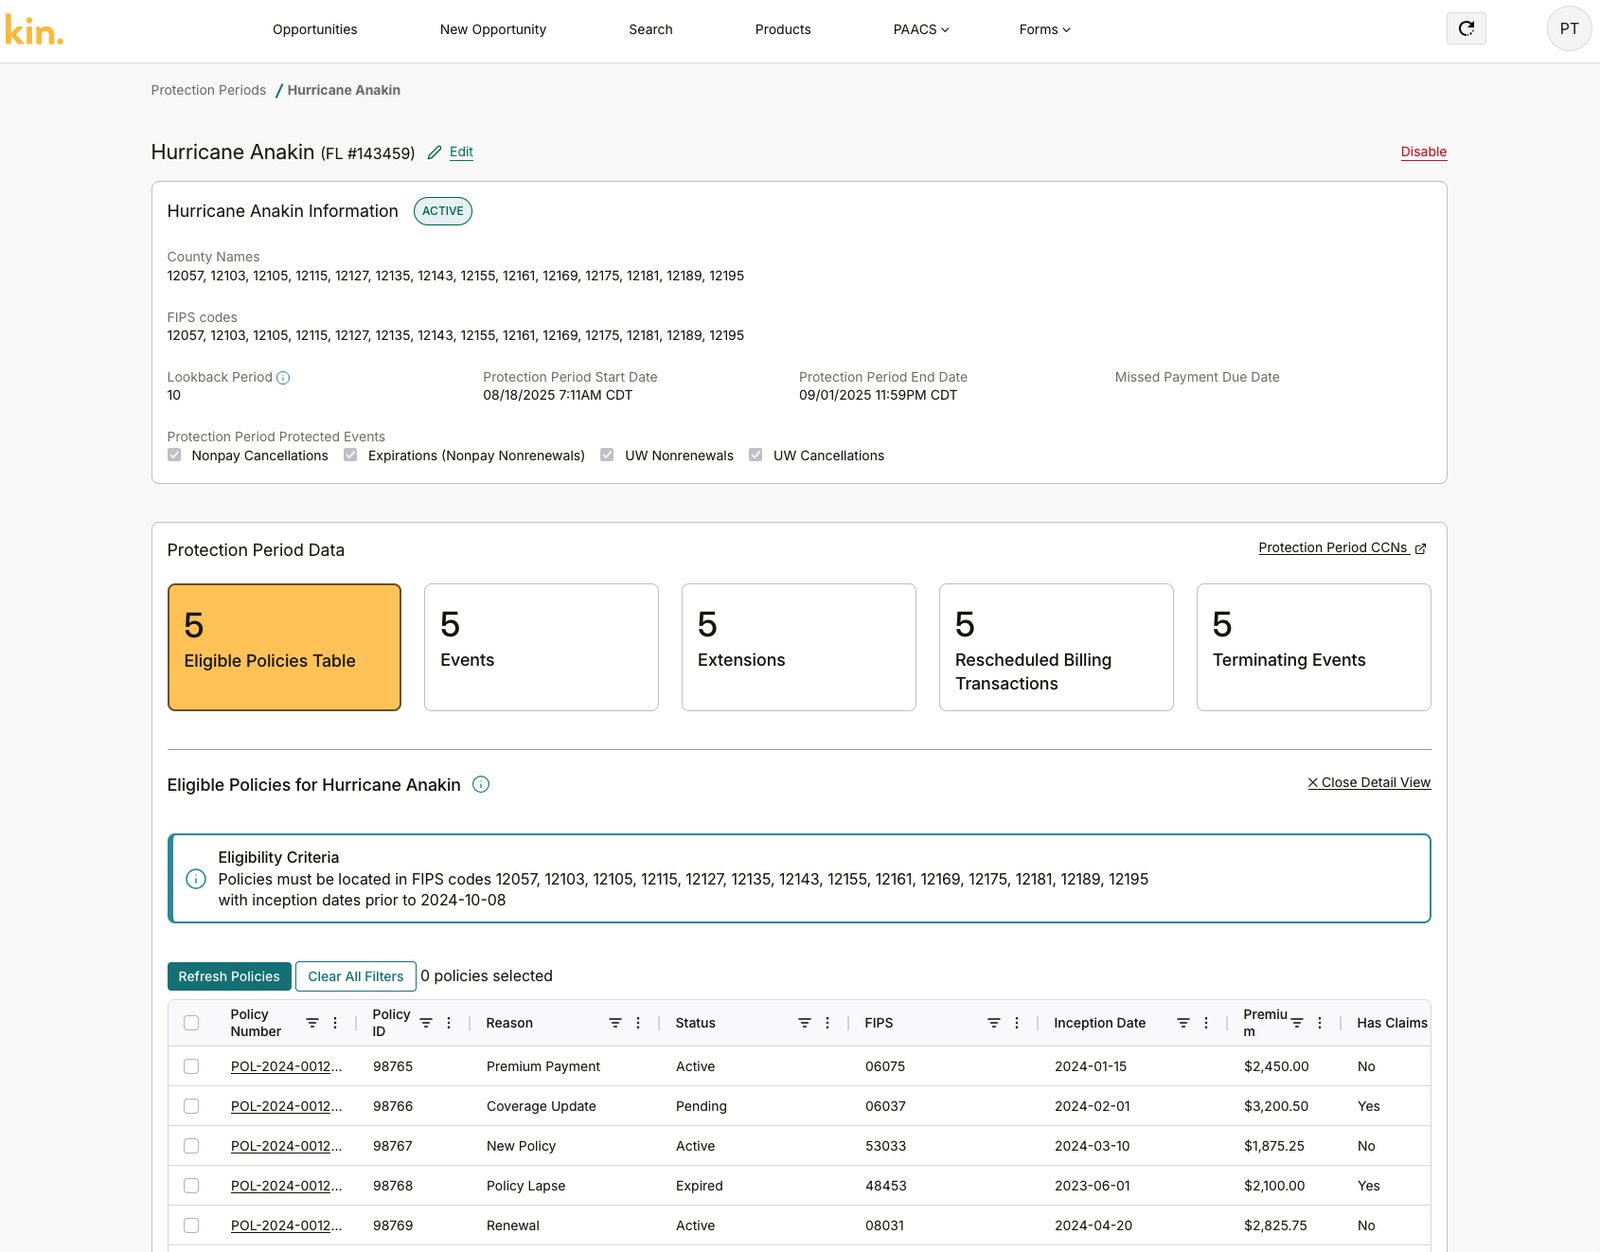The image size is (1600, 1252).
Task: Show the Extensions card data
Action: (x=799, y=647)
